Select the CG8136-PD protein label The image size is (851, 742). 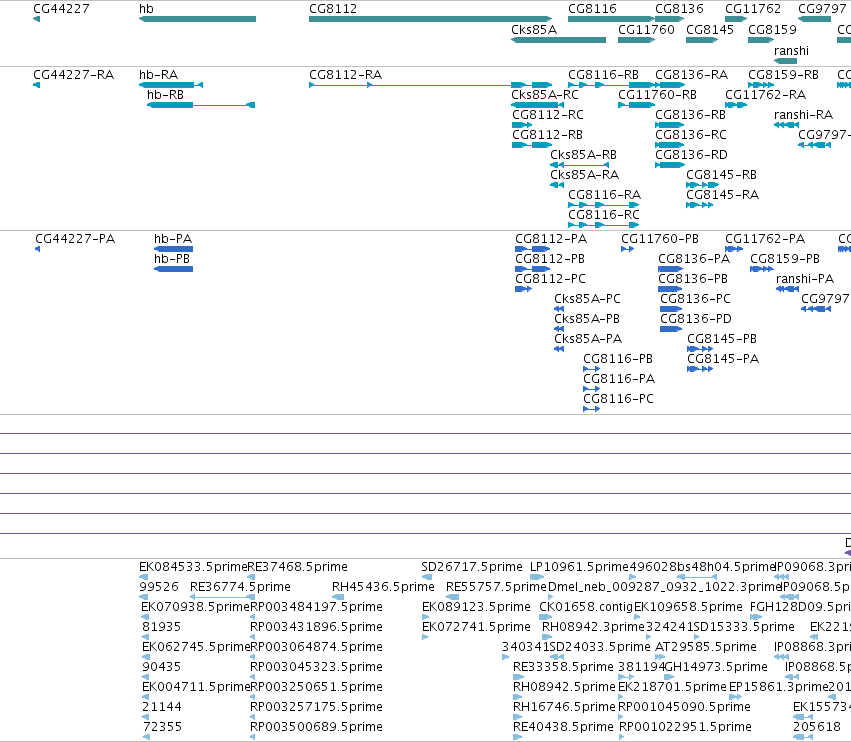click(696, 319)
